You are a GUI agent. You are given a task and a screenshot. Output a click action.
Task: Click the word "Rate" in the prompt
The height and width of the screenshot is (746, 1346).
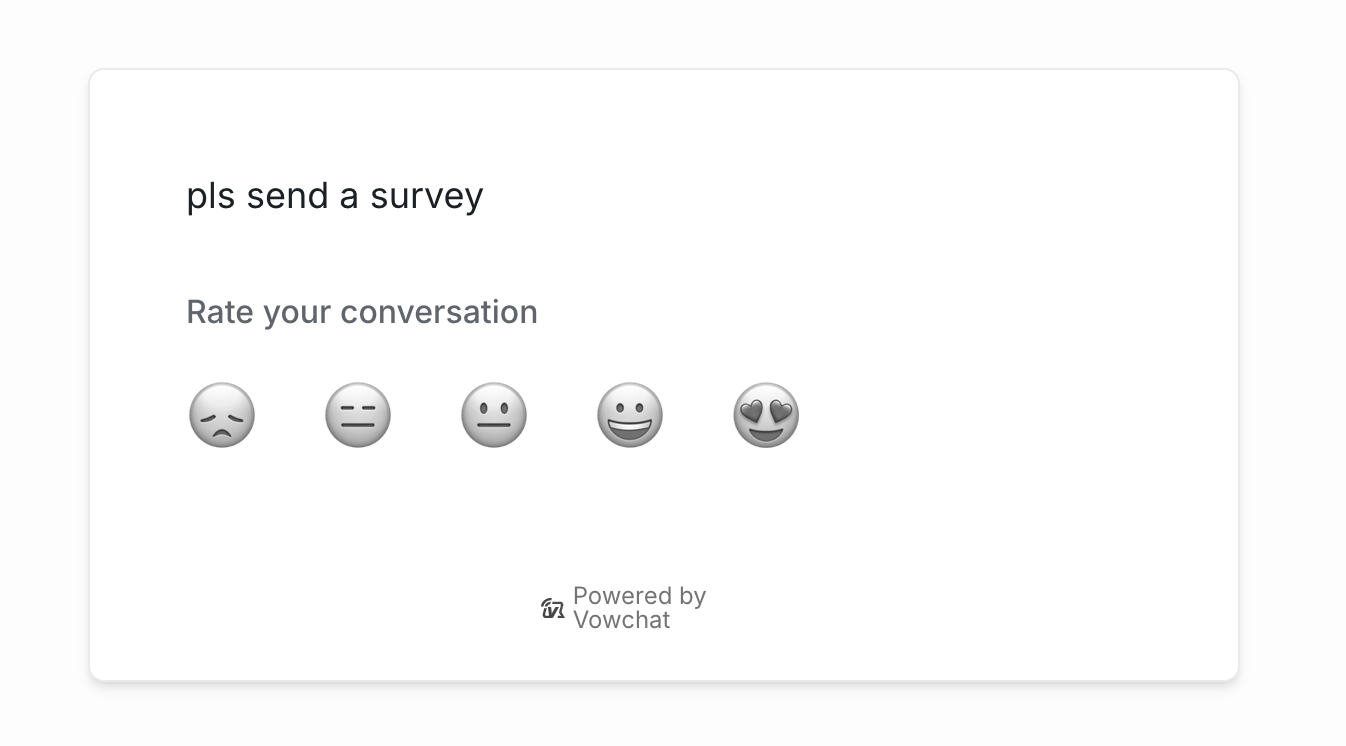click(220, 312)
